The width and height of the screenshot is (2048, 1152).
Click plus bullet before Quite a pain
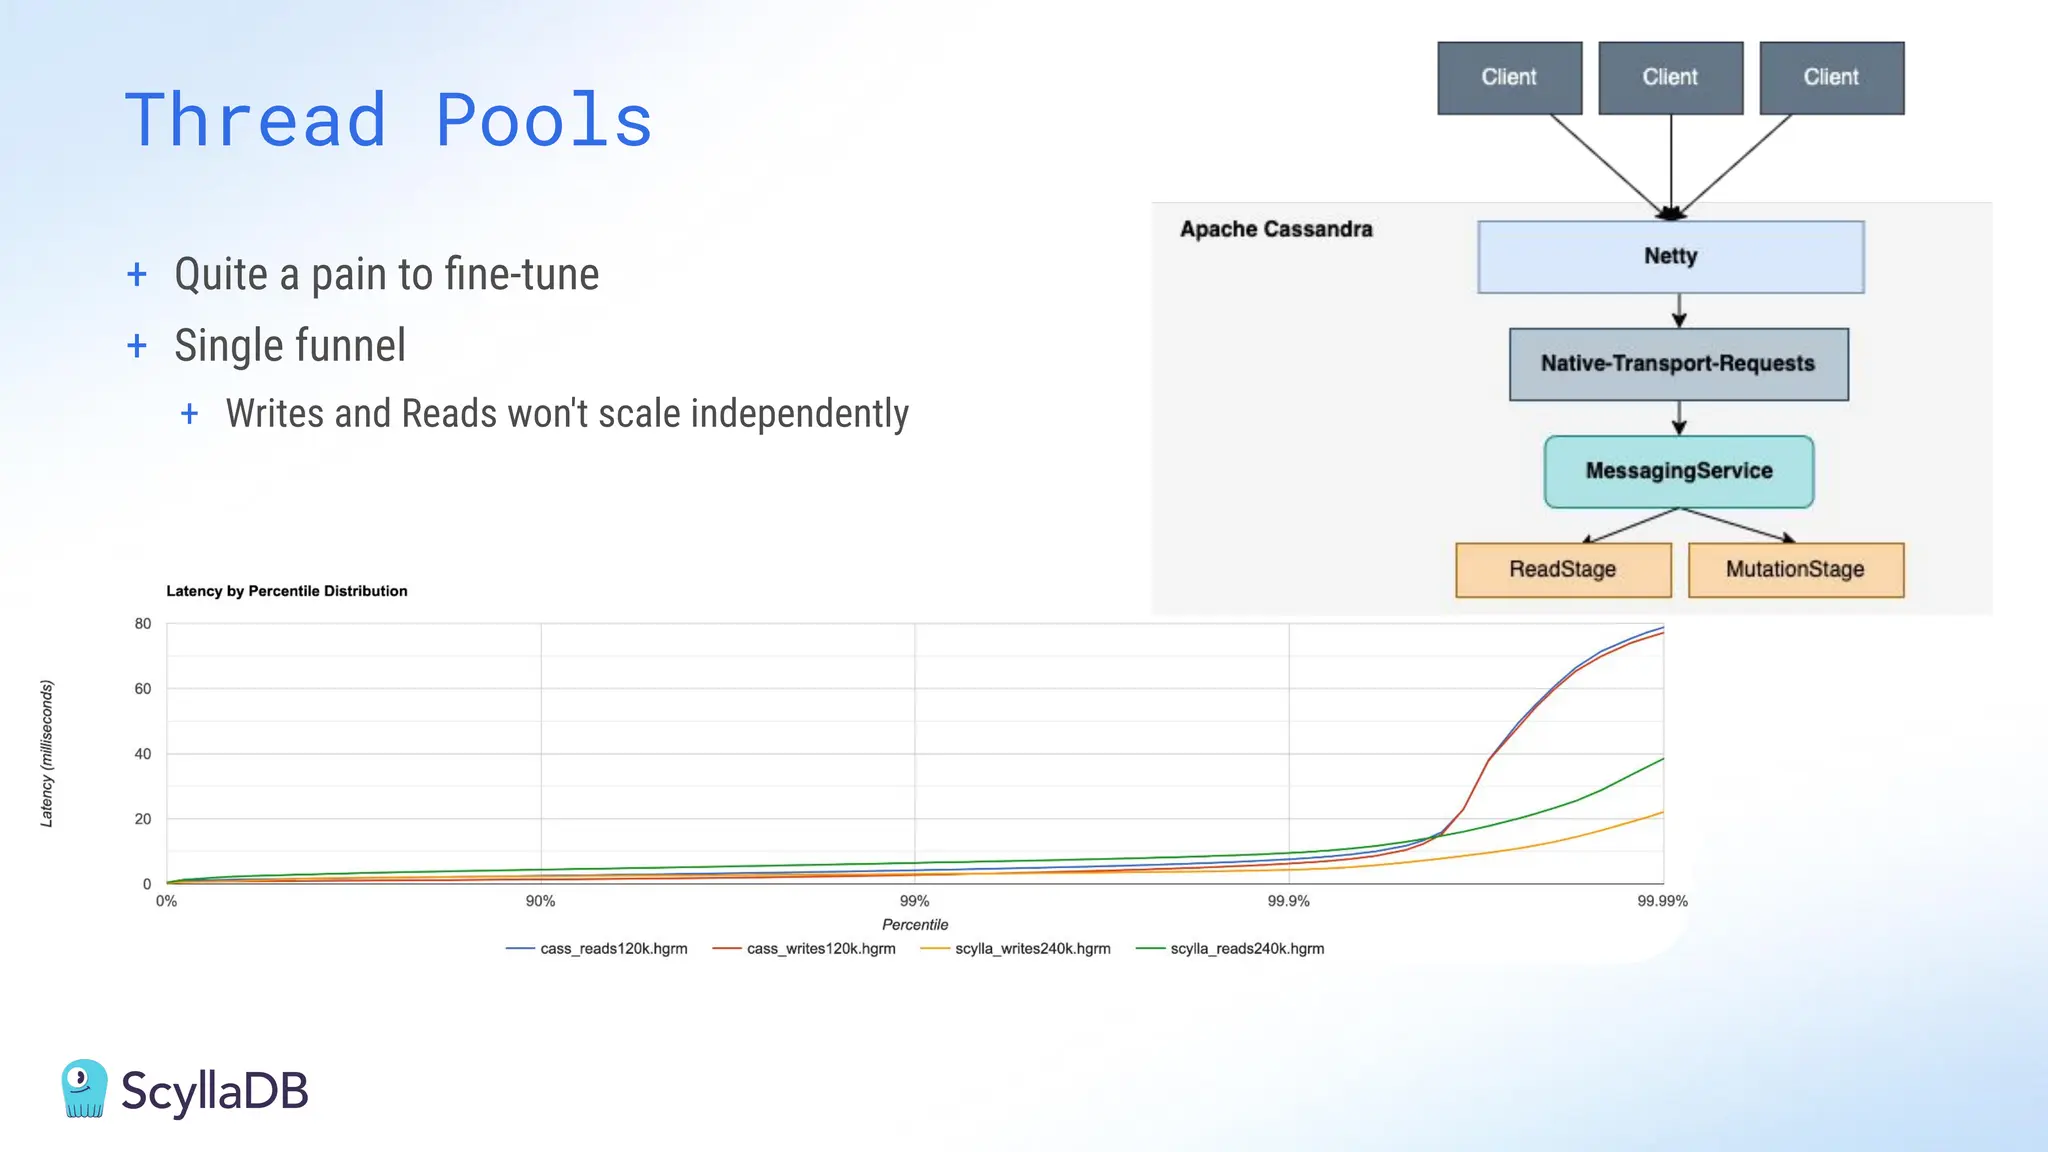(x=137, y=274)
